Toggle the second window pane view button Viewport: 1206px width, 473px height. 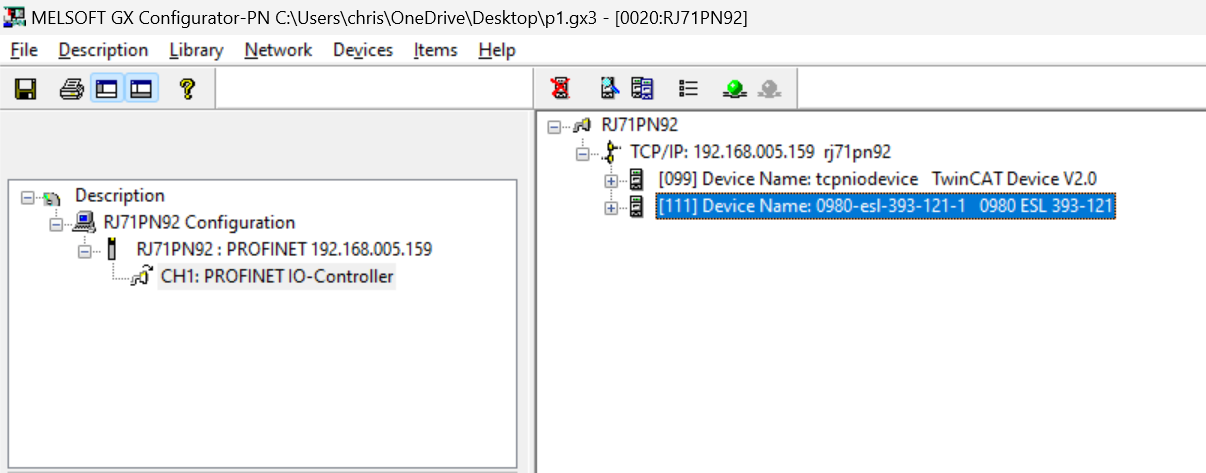(x=141, y=89)
